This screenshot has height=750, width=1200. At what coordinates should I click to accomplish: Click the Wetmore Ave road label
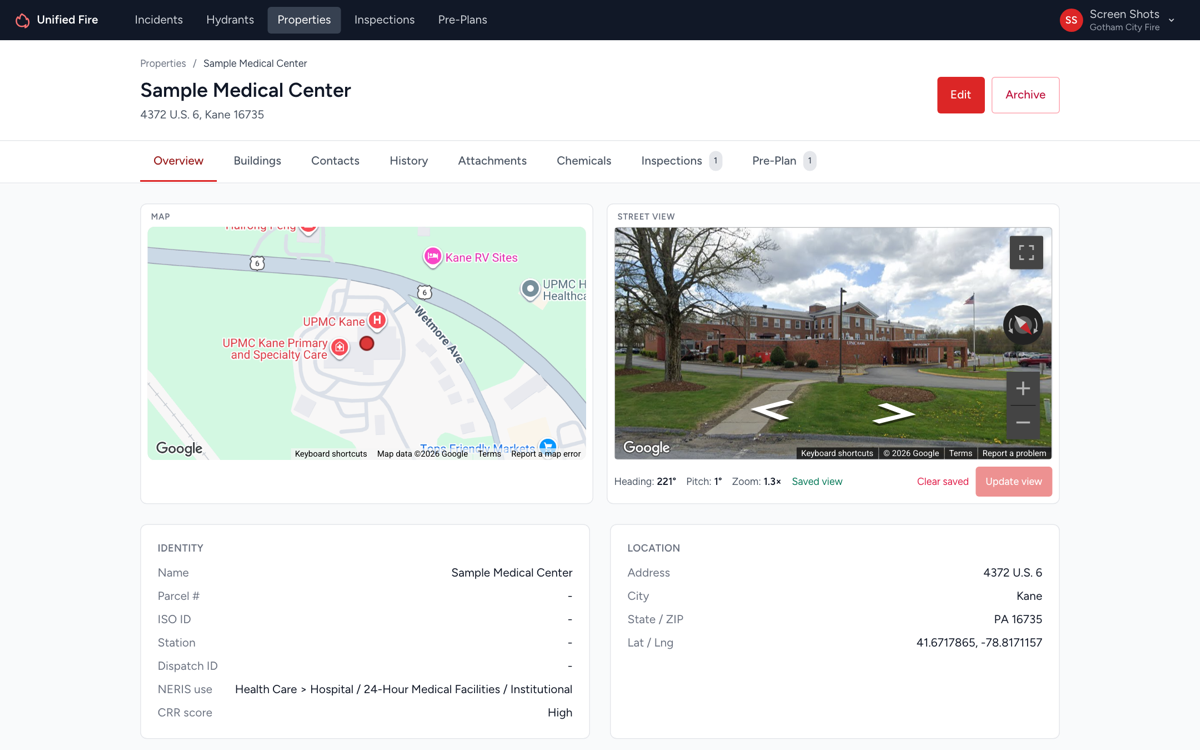[x=439, y=336]
